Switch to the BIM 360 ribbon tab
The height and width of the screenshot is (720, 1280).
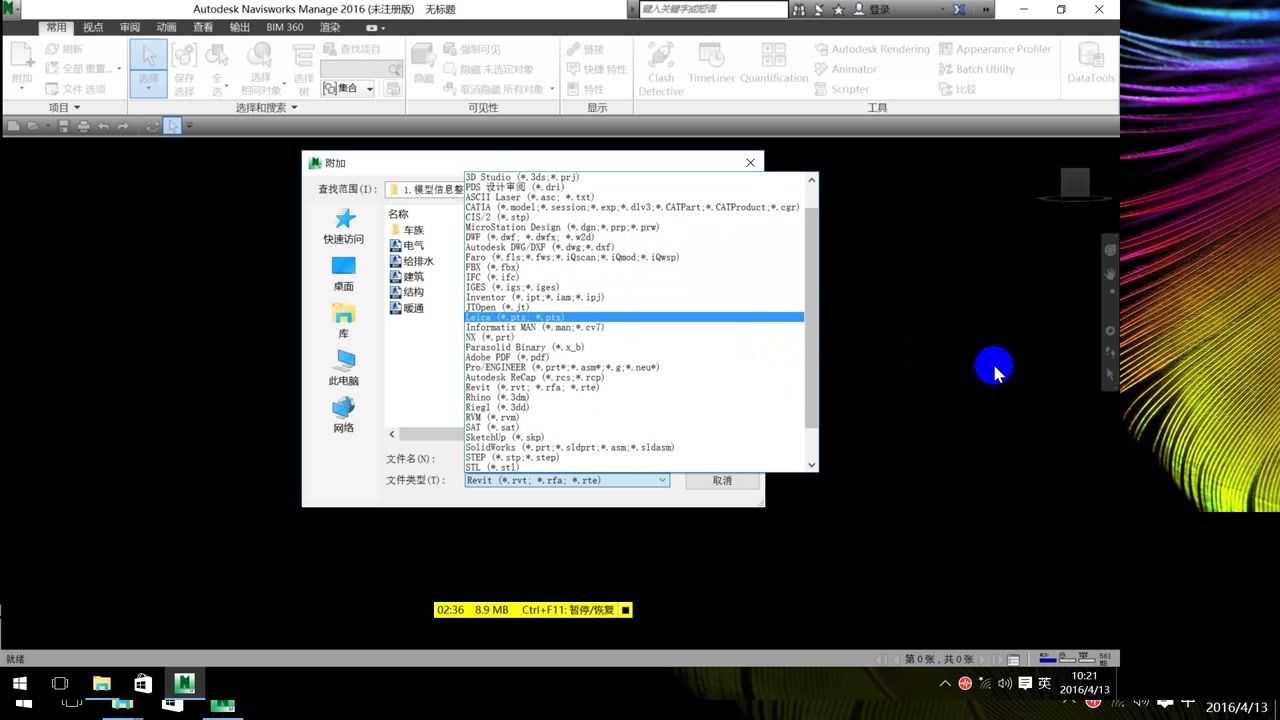[287, 28]
